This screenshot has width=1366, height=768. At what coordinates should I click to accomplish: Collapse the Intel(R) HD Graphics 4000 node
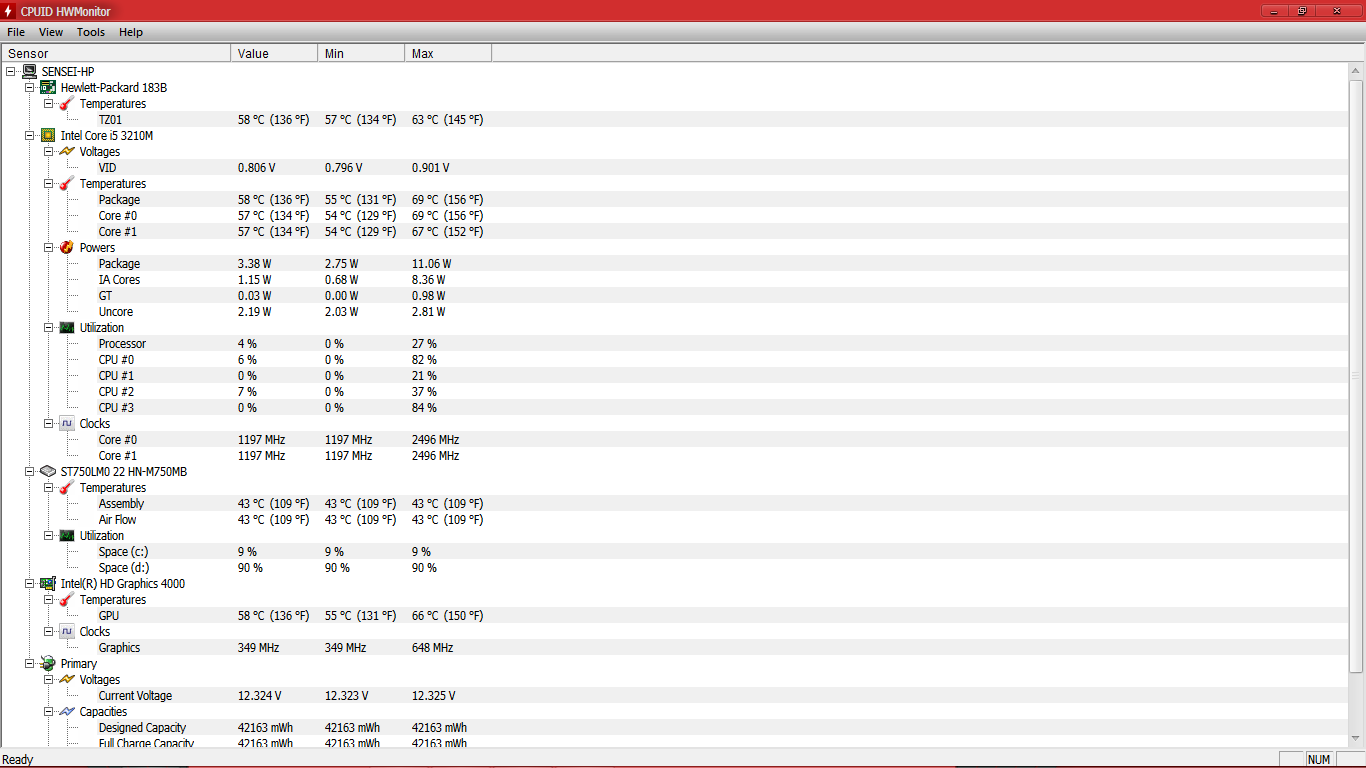pyautogui.click(x=30, y=584)
